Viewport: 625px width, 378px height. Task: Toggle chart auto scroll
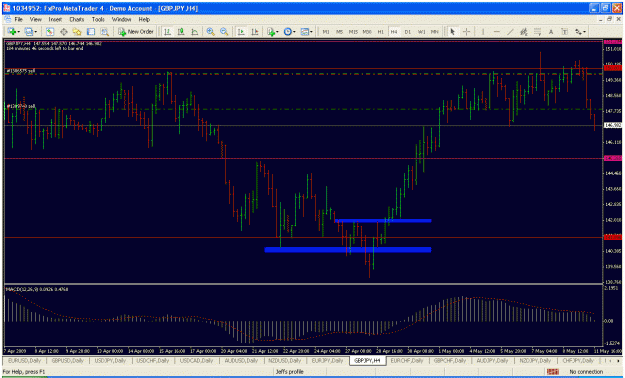point(241,32)
